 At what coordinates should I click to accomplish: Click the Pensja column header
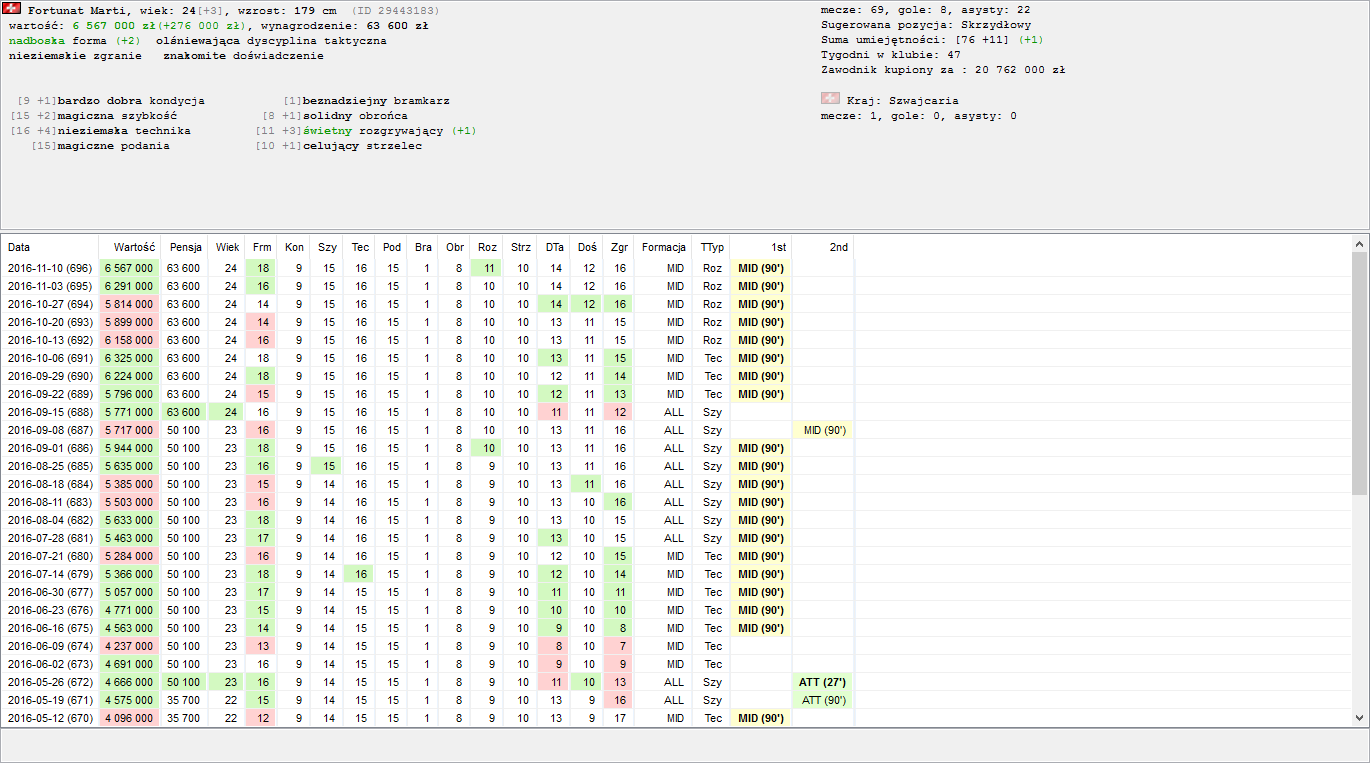point(185,247)
